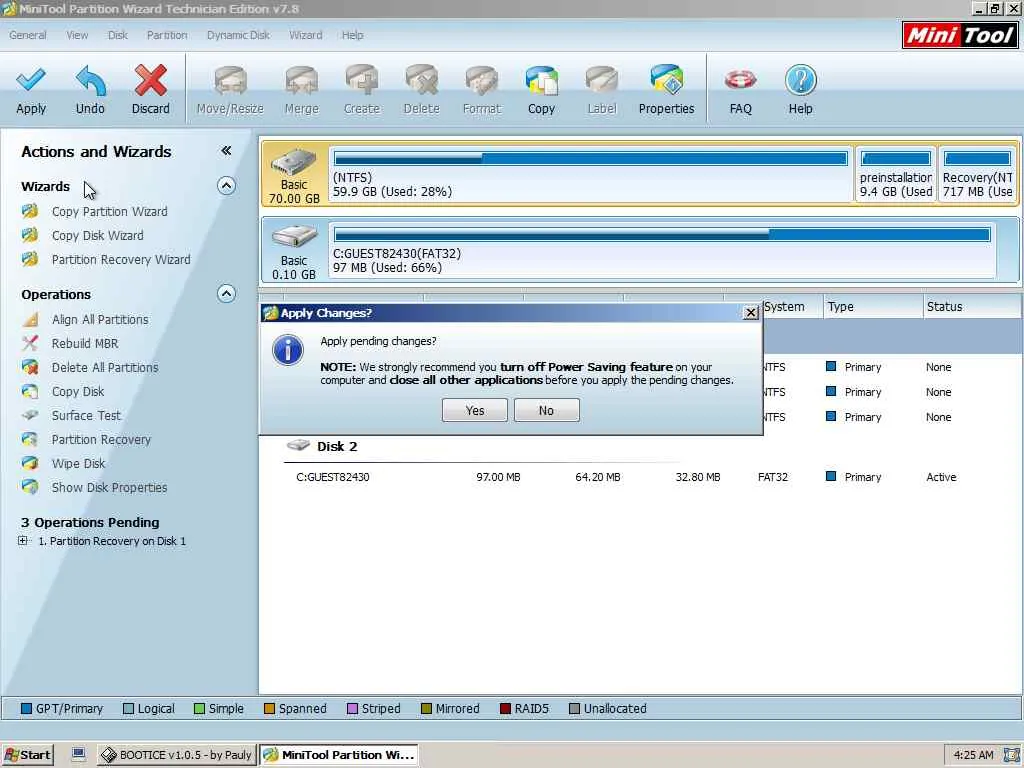Click the Undo arrow icon

click(90, 80)
